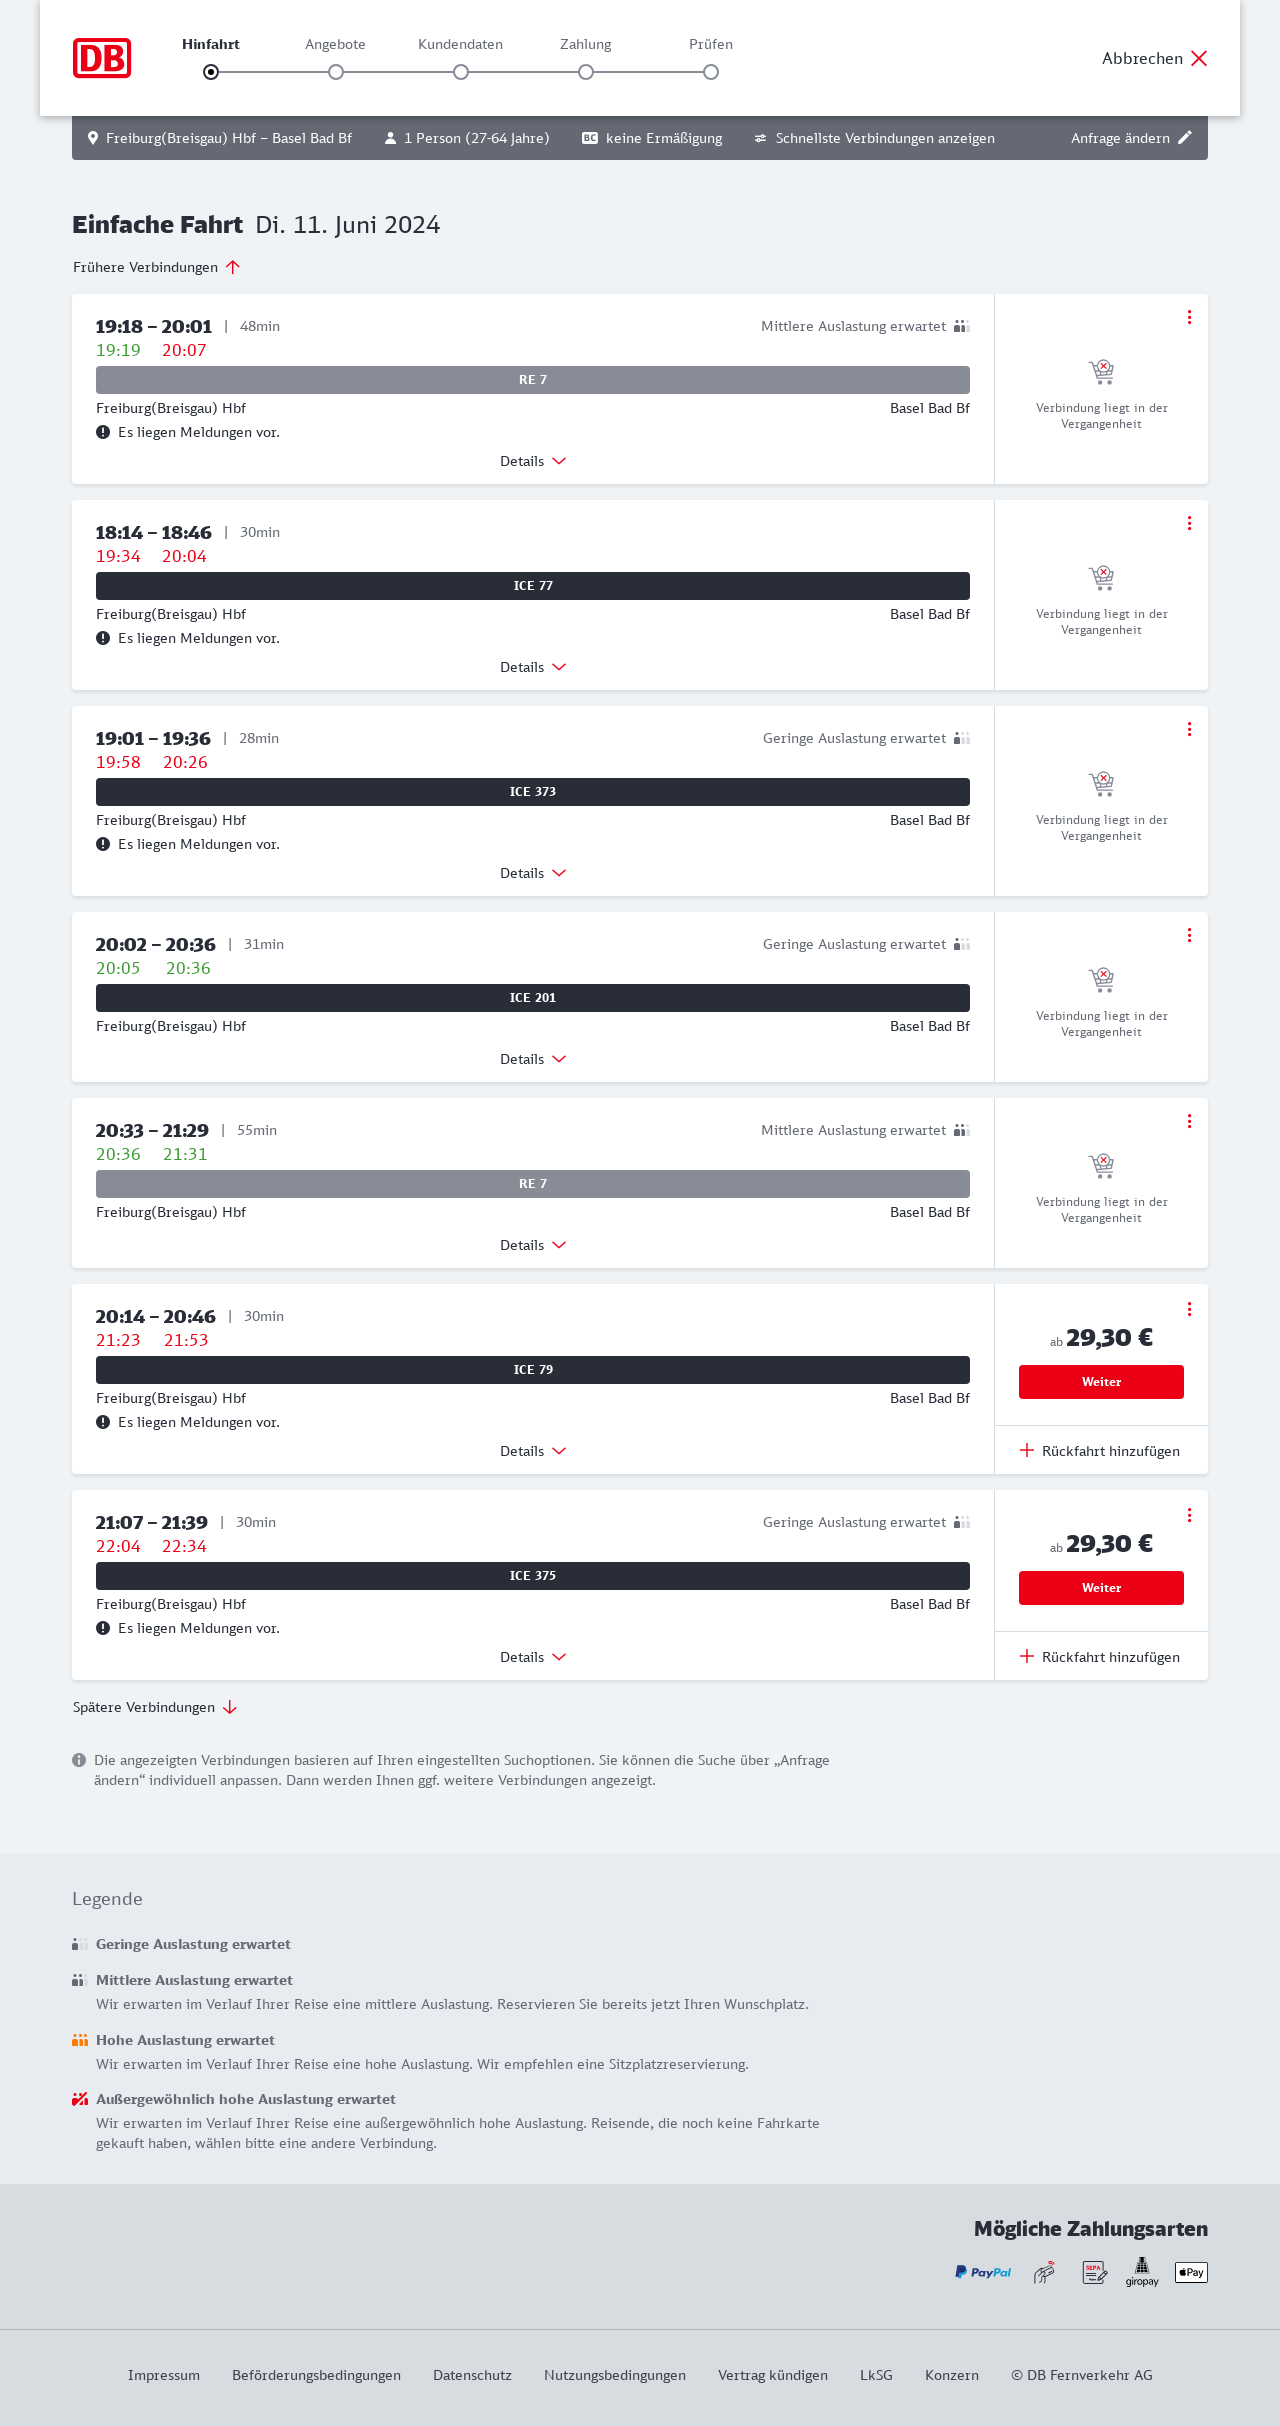The height and width of the screenshot is (2426, 1280).
Task: Click Weiter for the ICE 79 connection
Action: [x=1101, y=1382]
